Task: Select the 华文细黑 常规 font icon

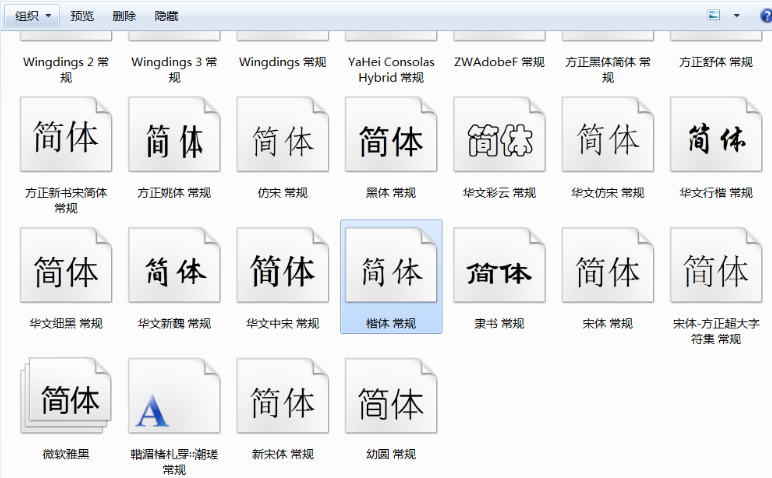Action: click(x=66, y=265)
